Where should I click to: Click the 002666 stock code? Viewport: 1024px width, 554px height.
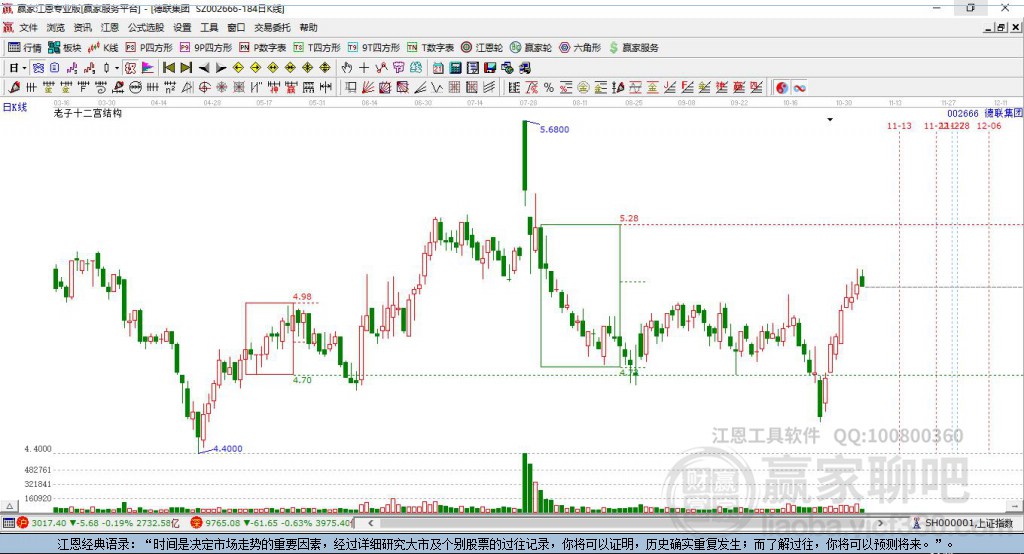click(963, 113)
